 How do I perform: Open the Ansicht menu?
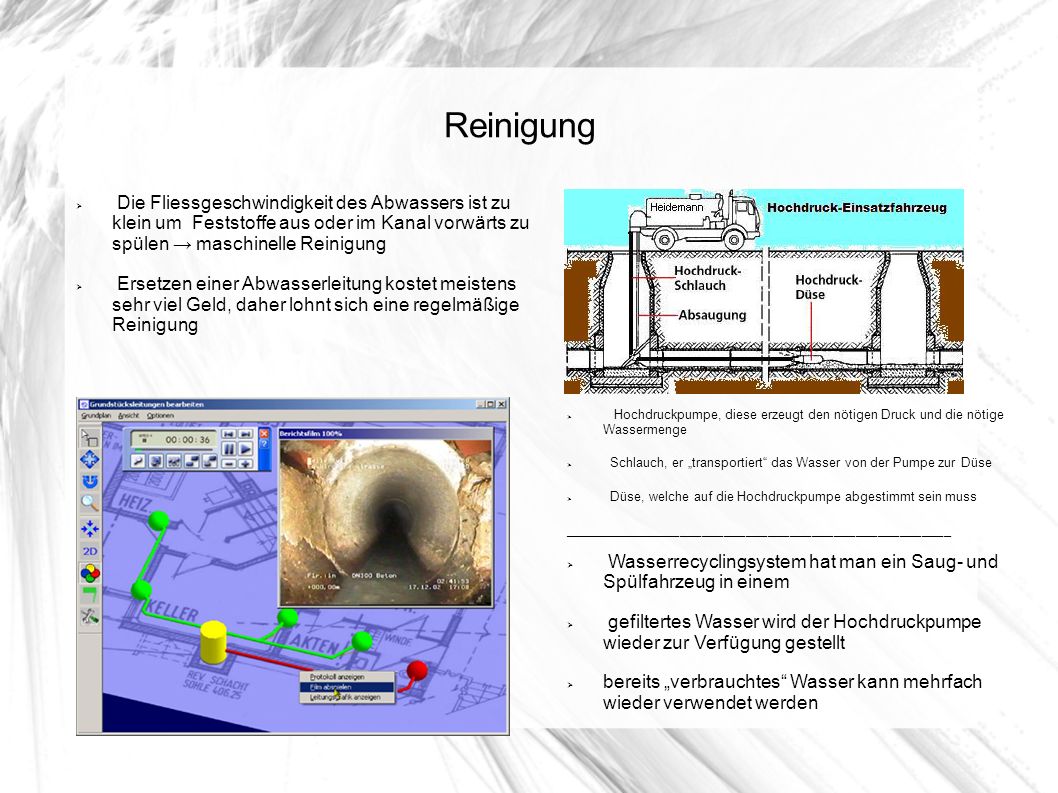click(x=128, y=416)
